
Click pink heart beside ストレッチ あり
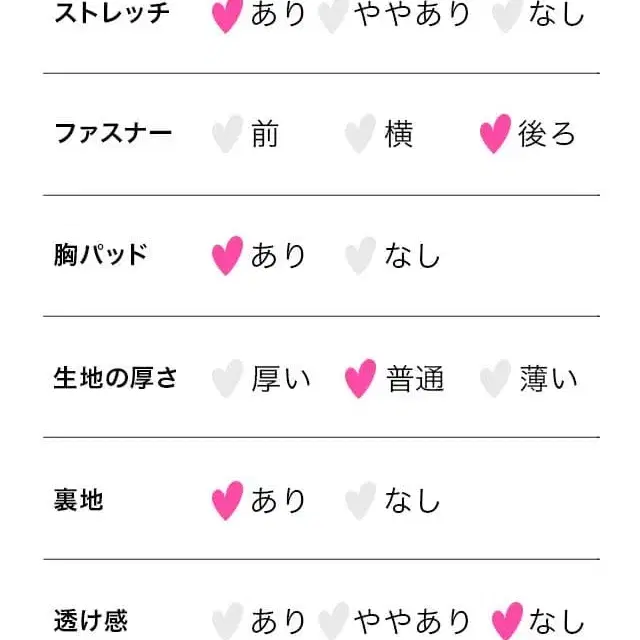point(227,14)
